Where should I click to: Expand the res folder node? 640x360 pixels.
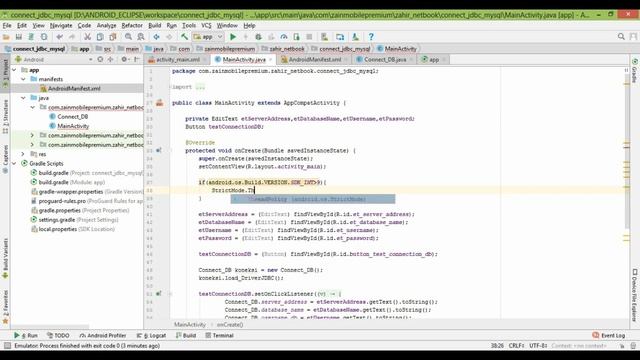pyautogui.click(x=24, y=154)
